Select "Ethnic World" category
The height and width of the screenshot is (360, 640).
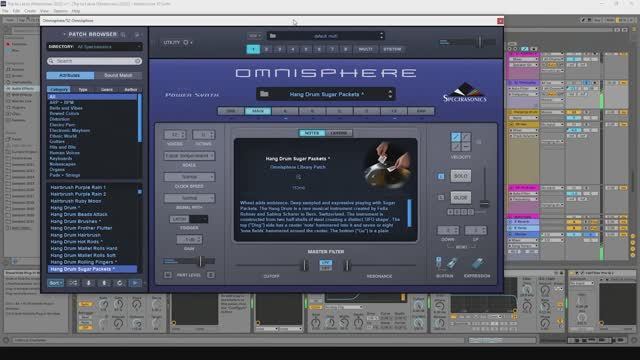63,136
